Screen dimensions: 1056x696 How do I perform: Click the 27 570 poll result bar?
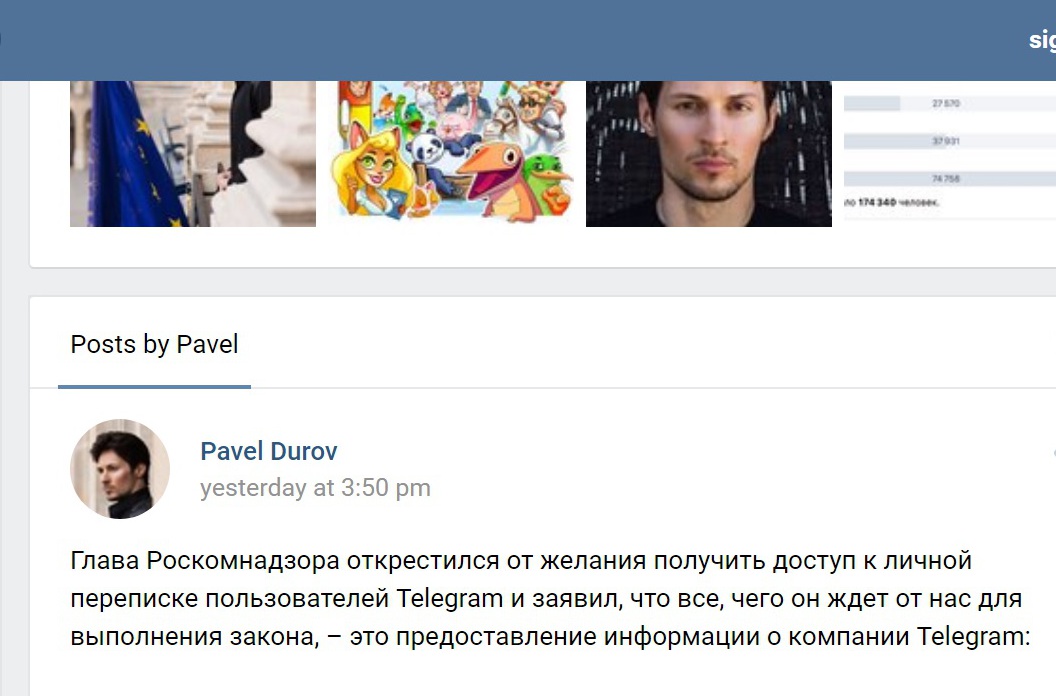click(950, 103)
